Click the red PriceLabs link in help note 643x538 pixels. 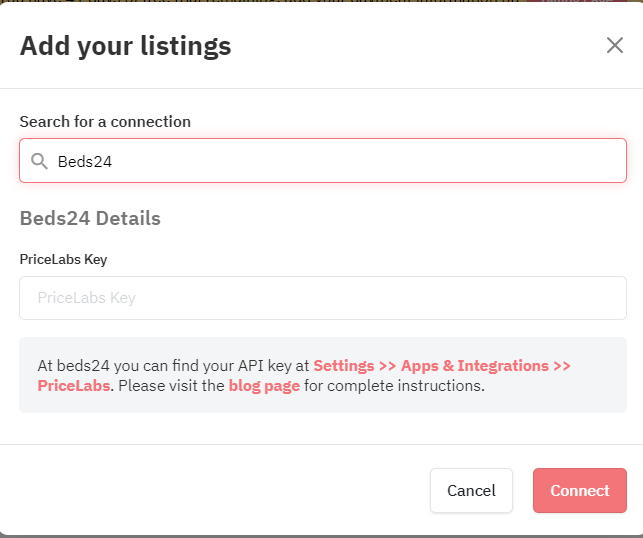73,386
